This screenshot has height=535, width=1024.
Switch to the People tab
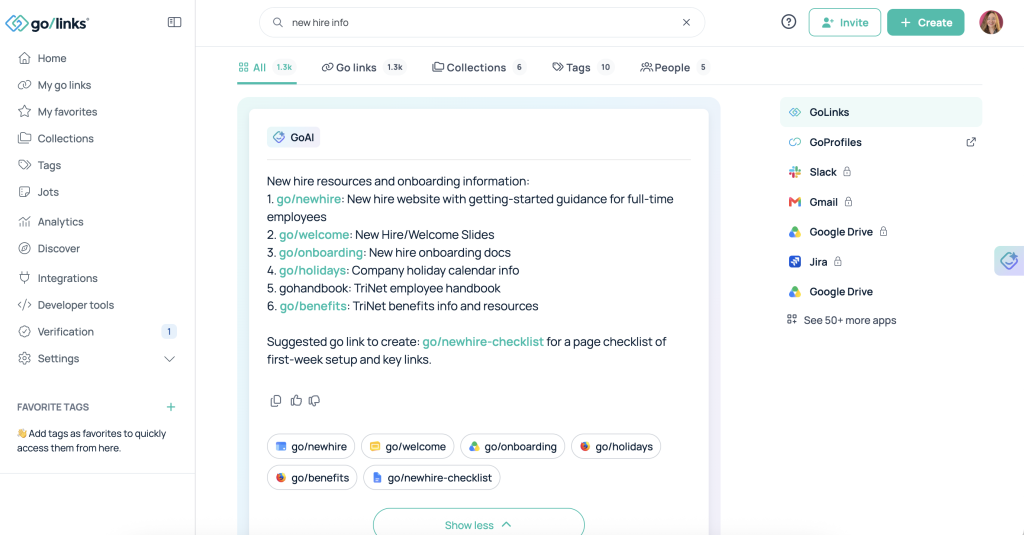(x=674, y=67)
